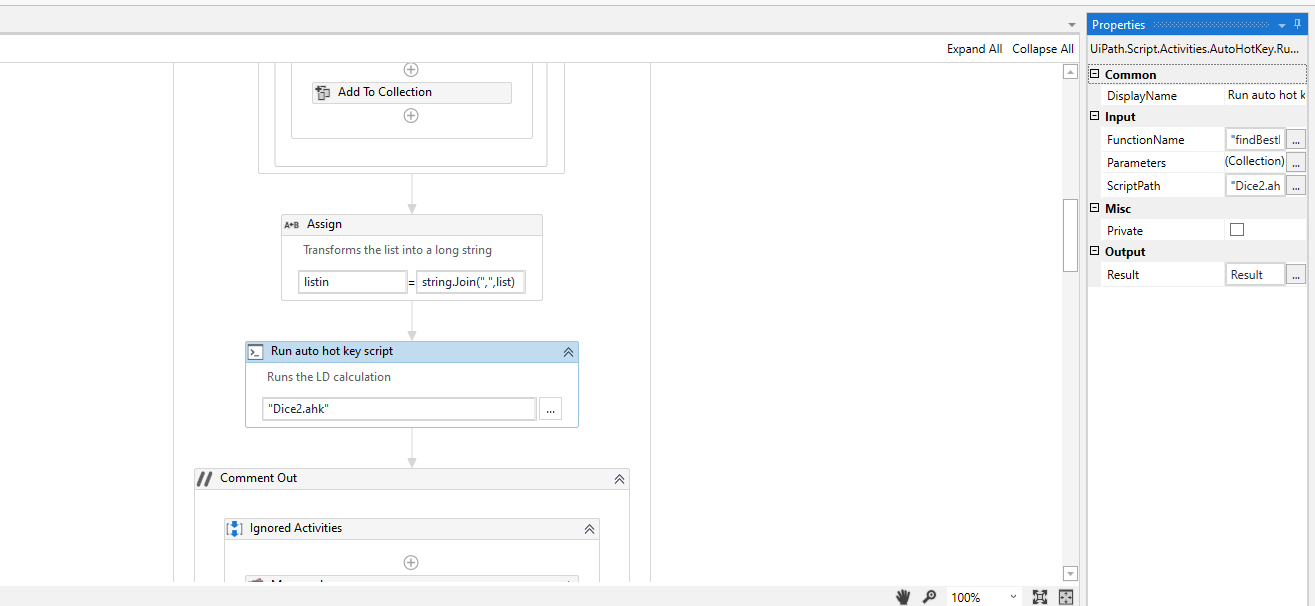Toggle the Private checkbox
The width and height of the screenshot is (1315, 606).
(x=1237, y=230)
